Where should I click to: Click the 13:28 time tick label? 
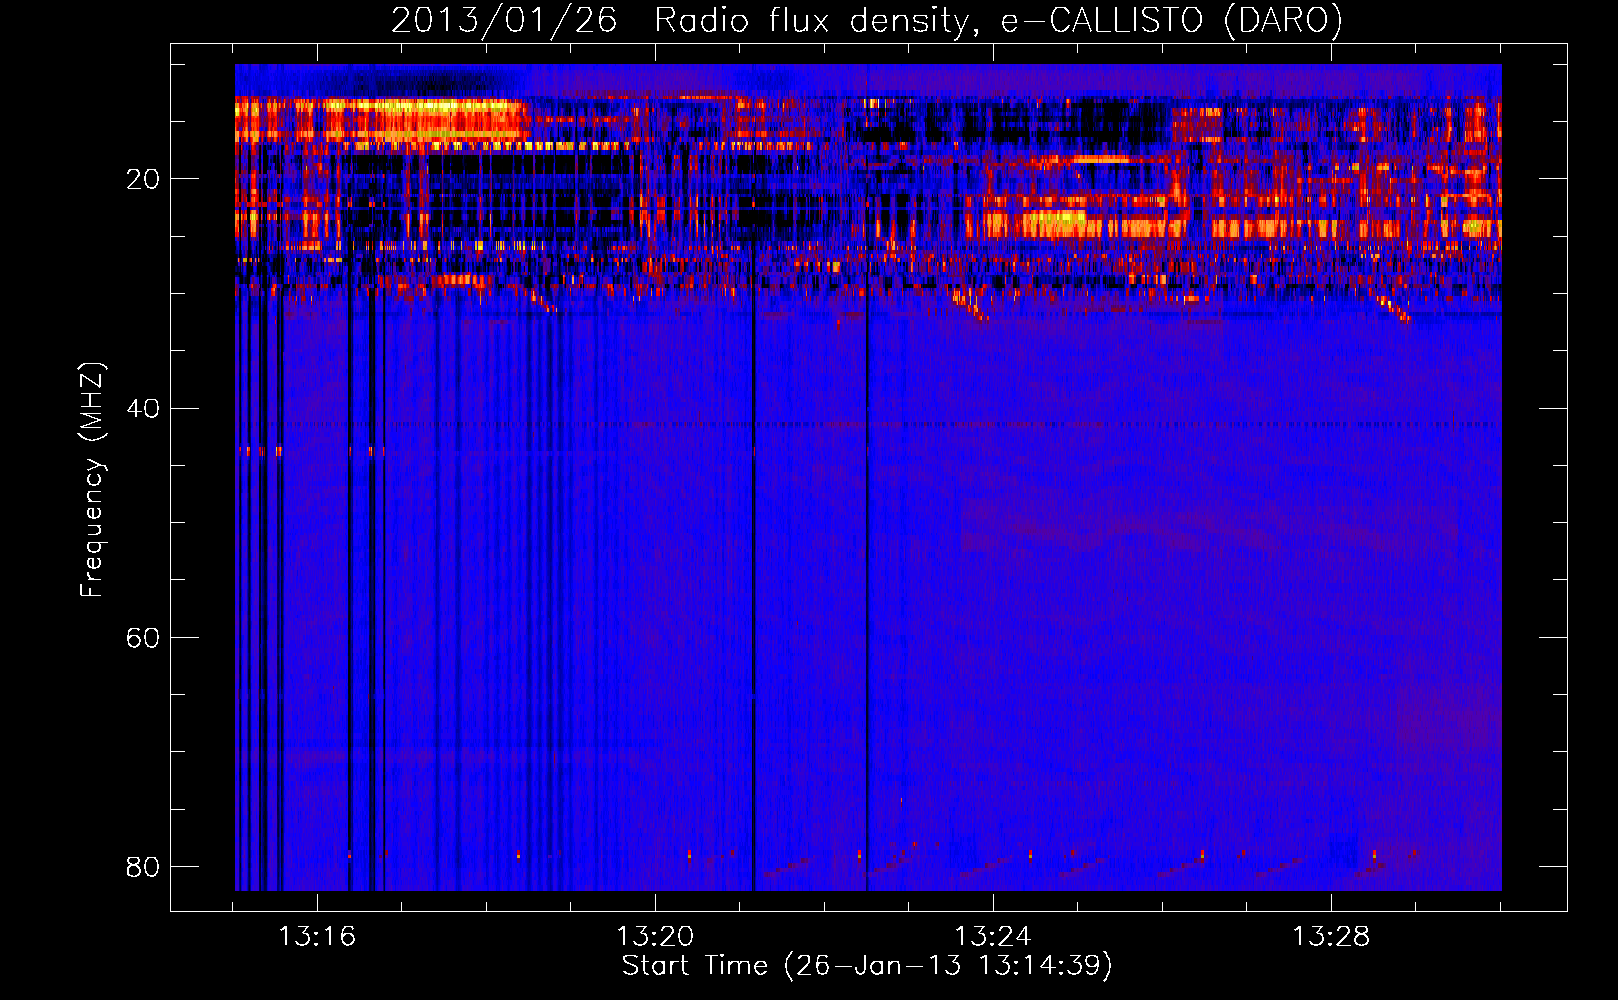click(1331, 937)
